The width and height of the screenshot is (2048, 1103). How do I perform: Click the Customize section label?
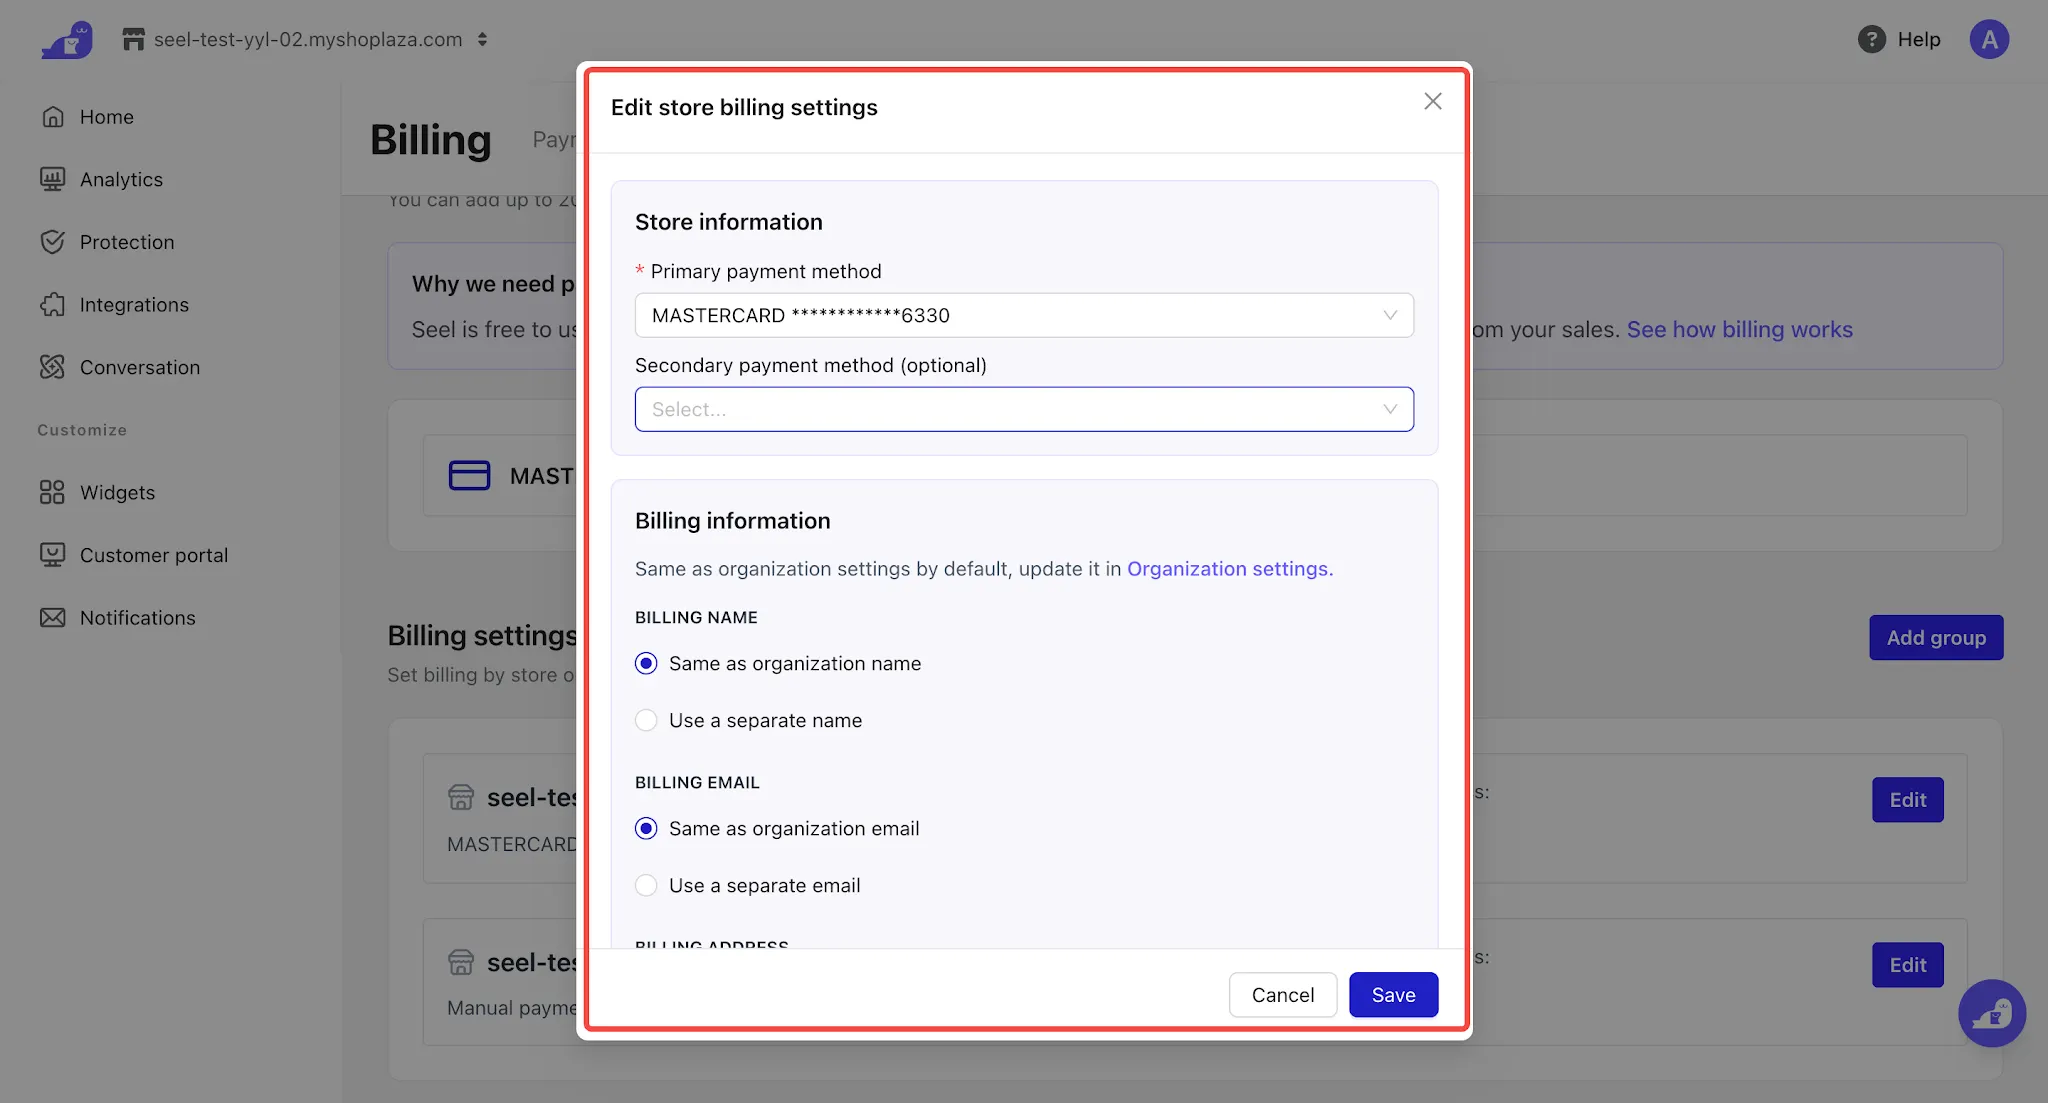pyautogui.click(x=82, y=430)
